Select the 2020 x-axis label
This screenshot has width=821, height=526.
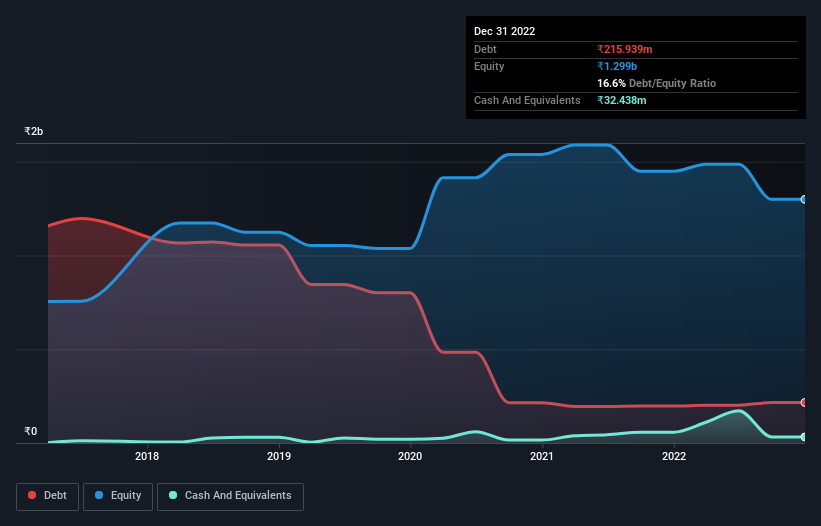[410, 456]
